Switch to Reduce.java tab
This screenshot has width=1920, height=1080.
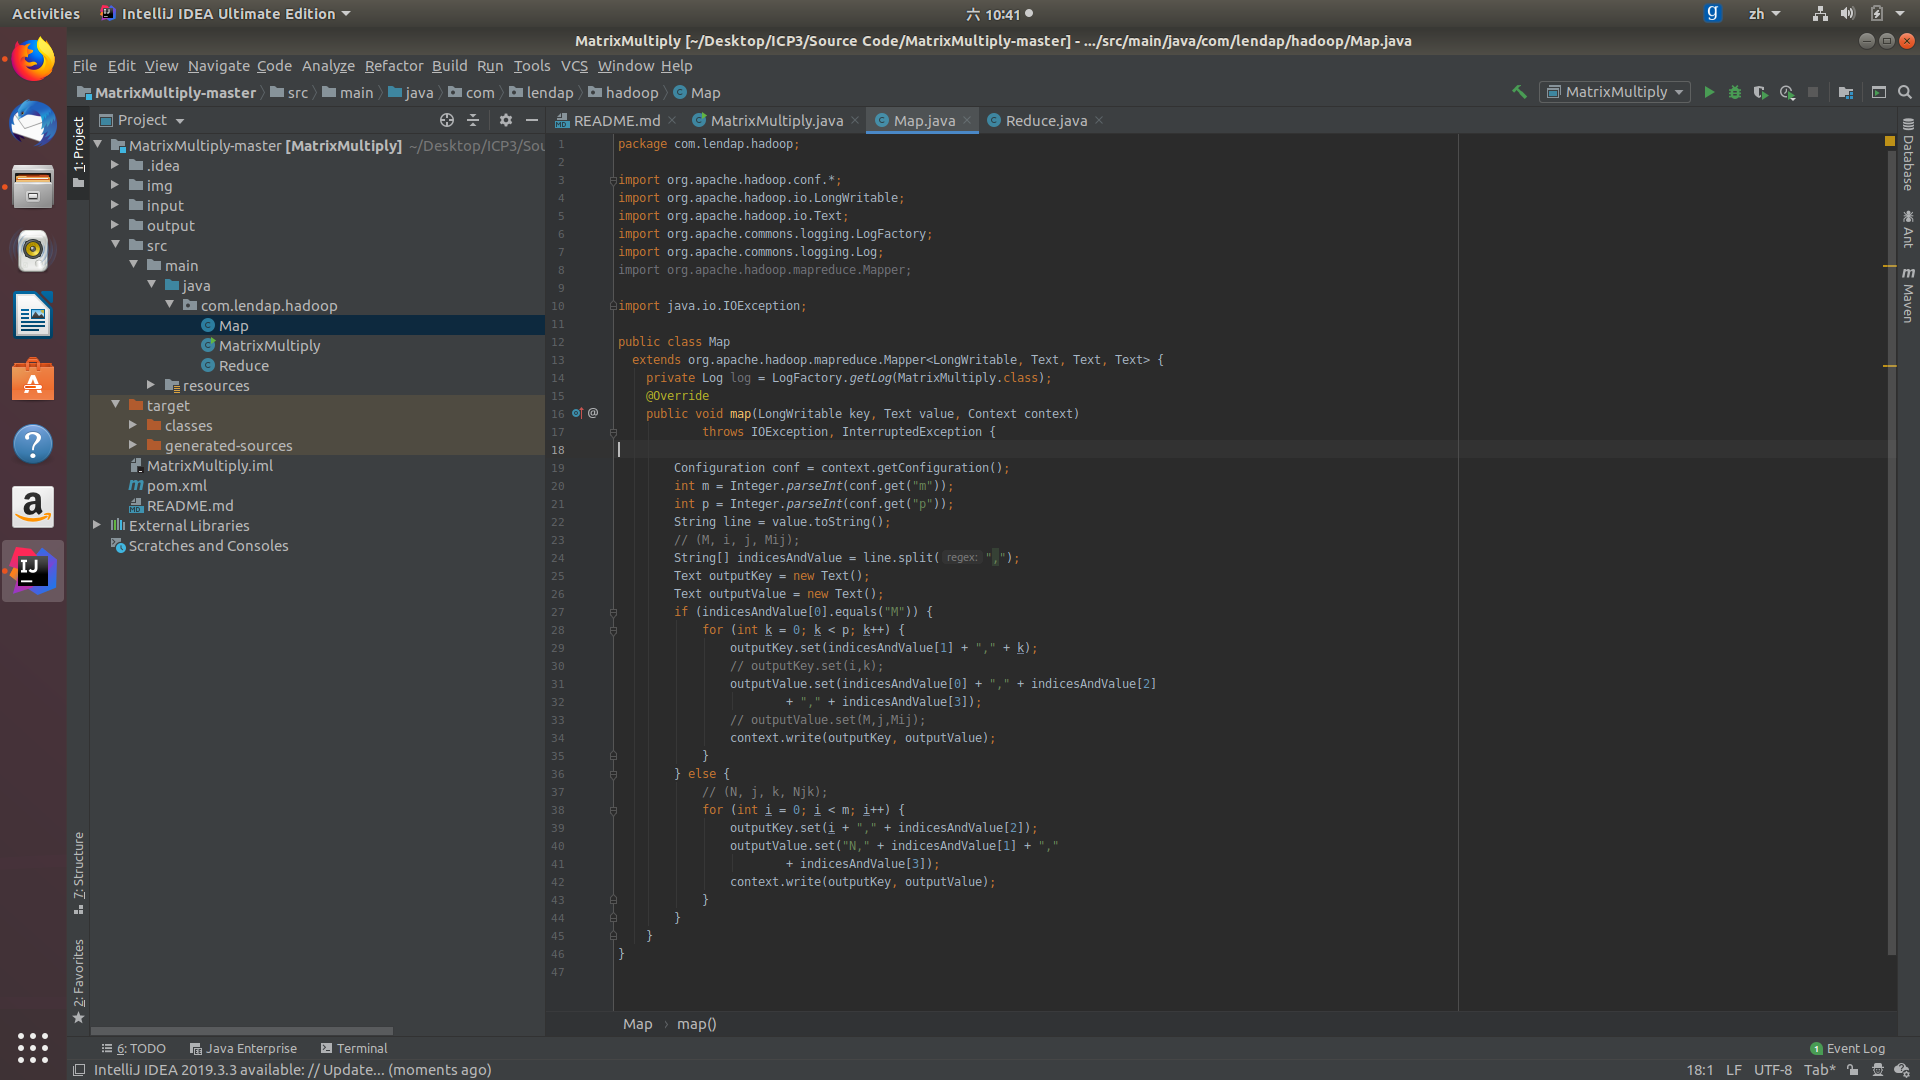click(1045, 120)
